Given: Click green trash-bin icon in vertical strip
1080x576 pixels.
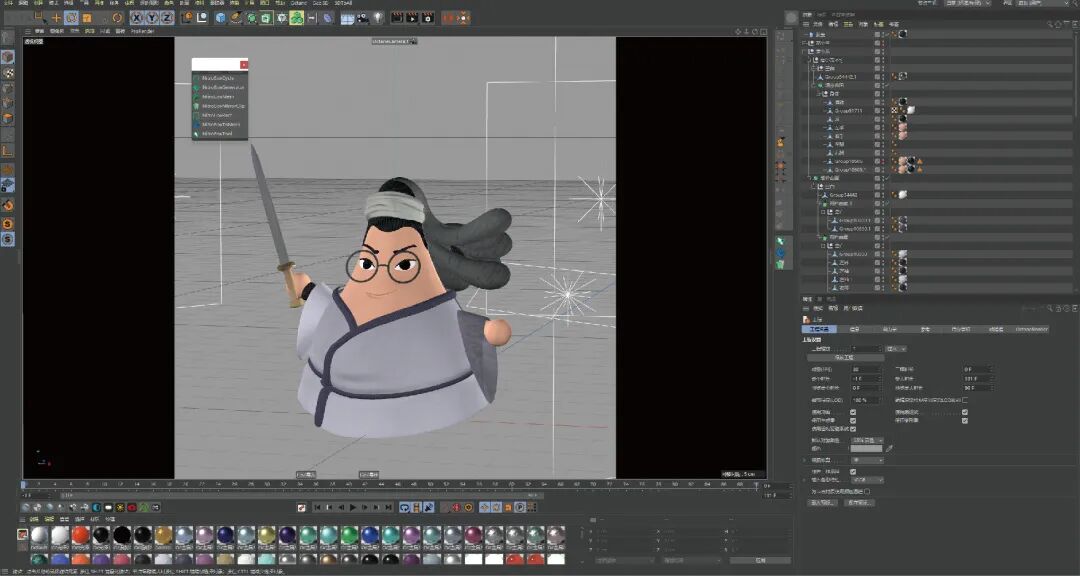Looking at the screenshot, I should coord(780,263).
